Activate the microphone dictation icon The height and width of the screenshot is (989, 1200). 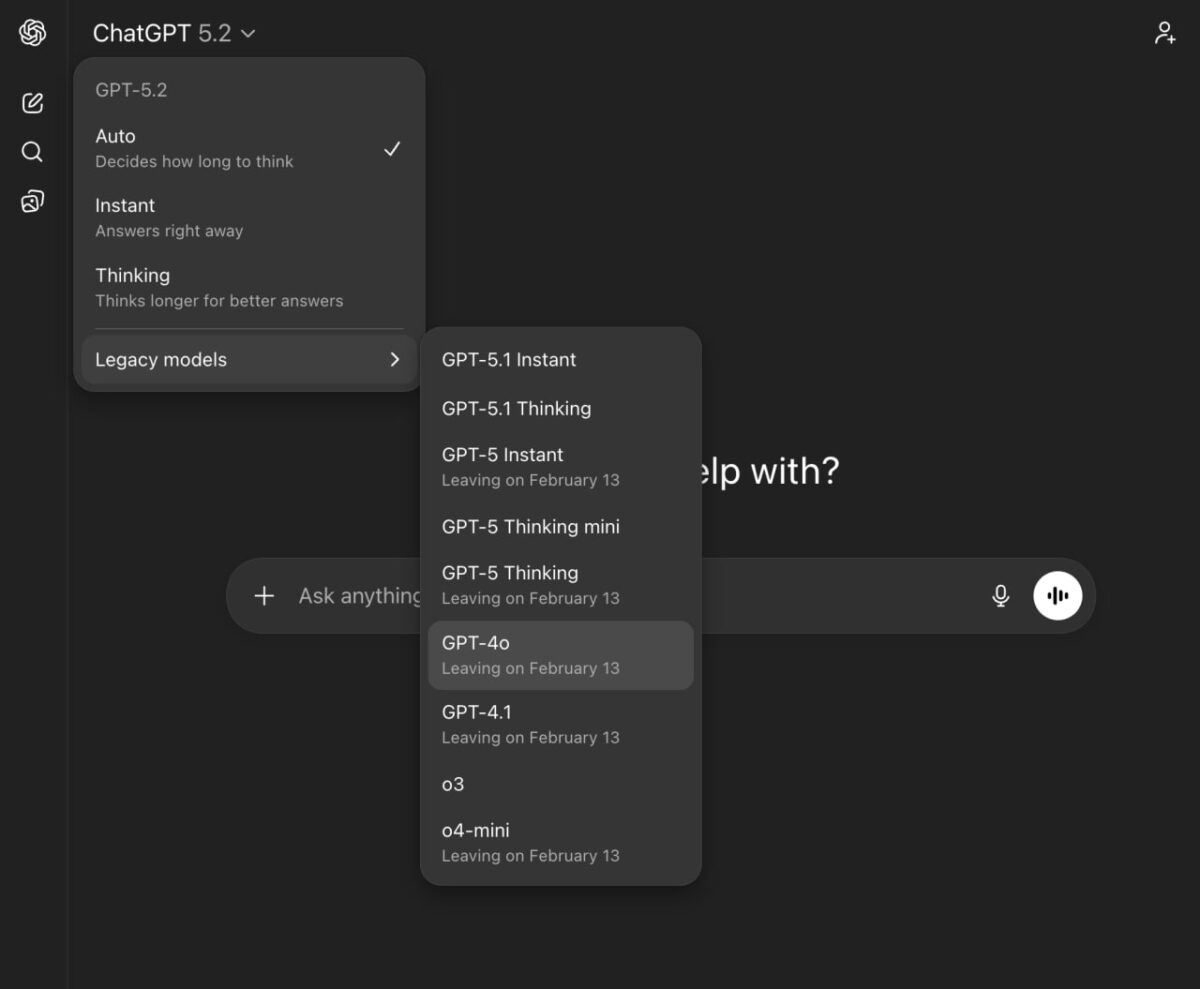1000,595
